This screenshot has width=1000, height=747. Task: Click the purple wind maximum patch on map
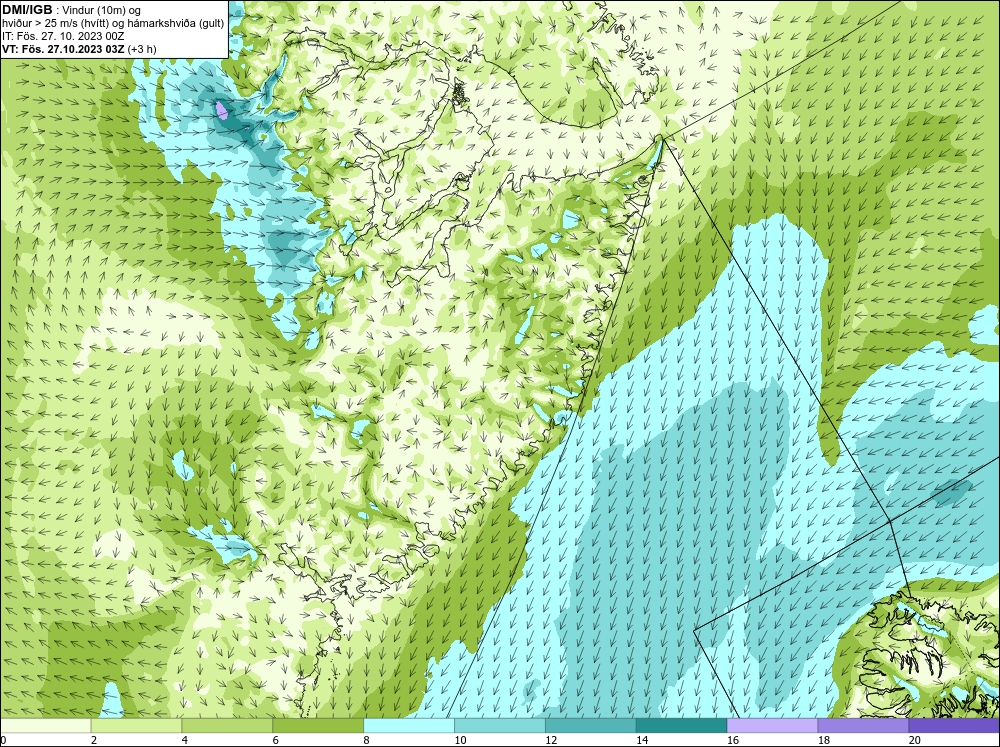point(221,109)
